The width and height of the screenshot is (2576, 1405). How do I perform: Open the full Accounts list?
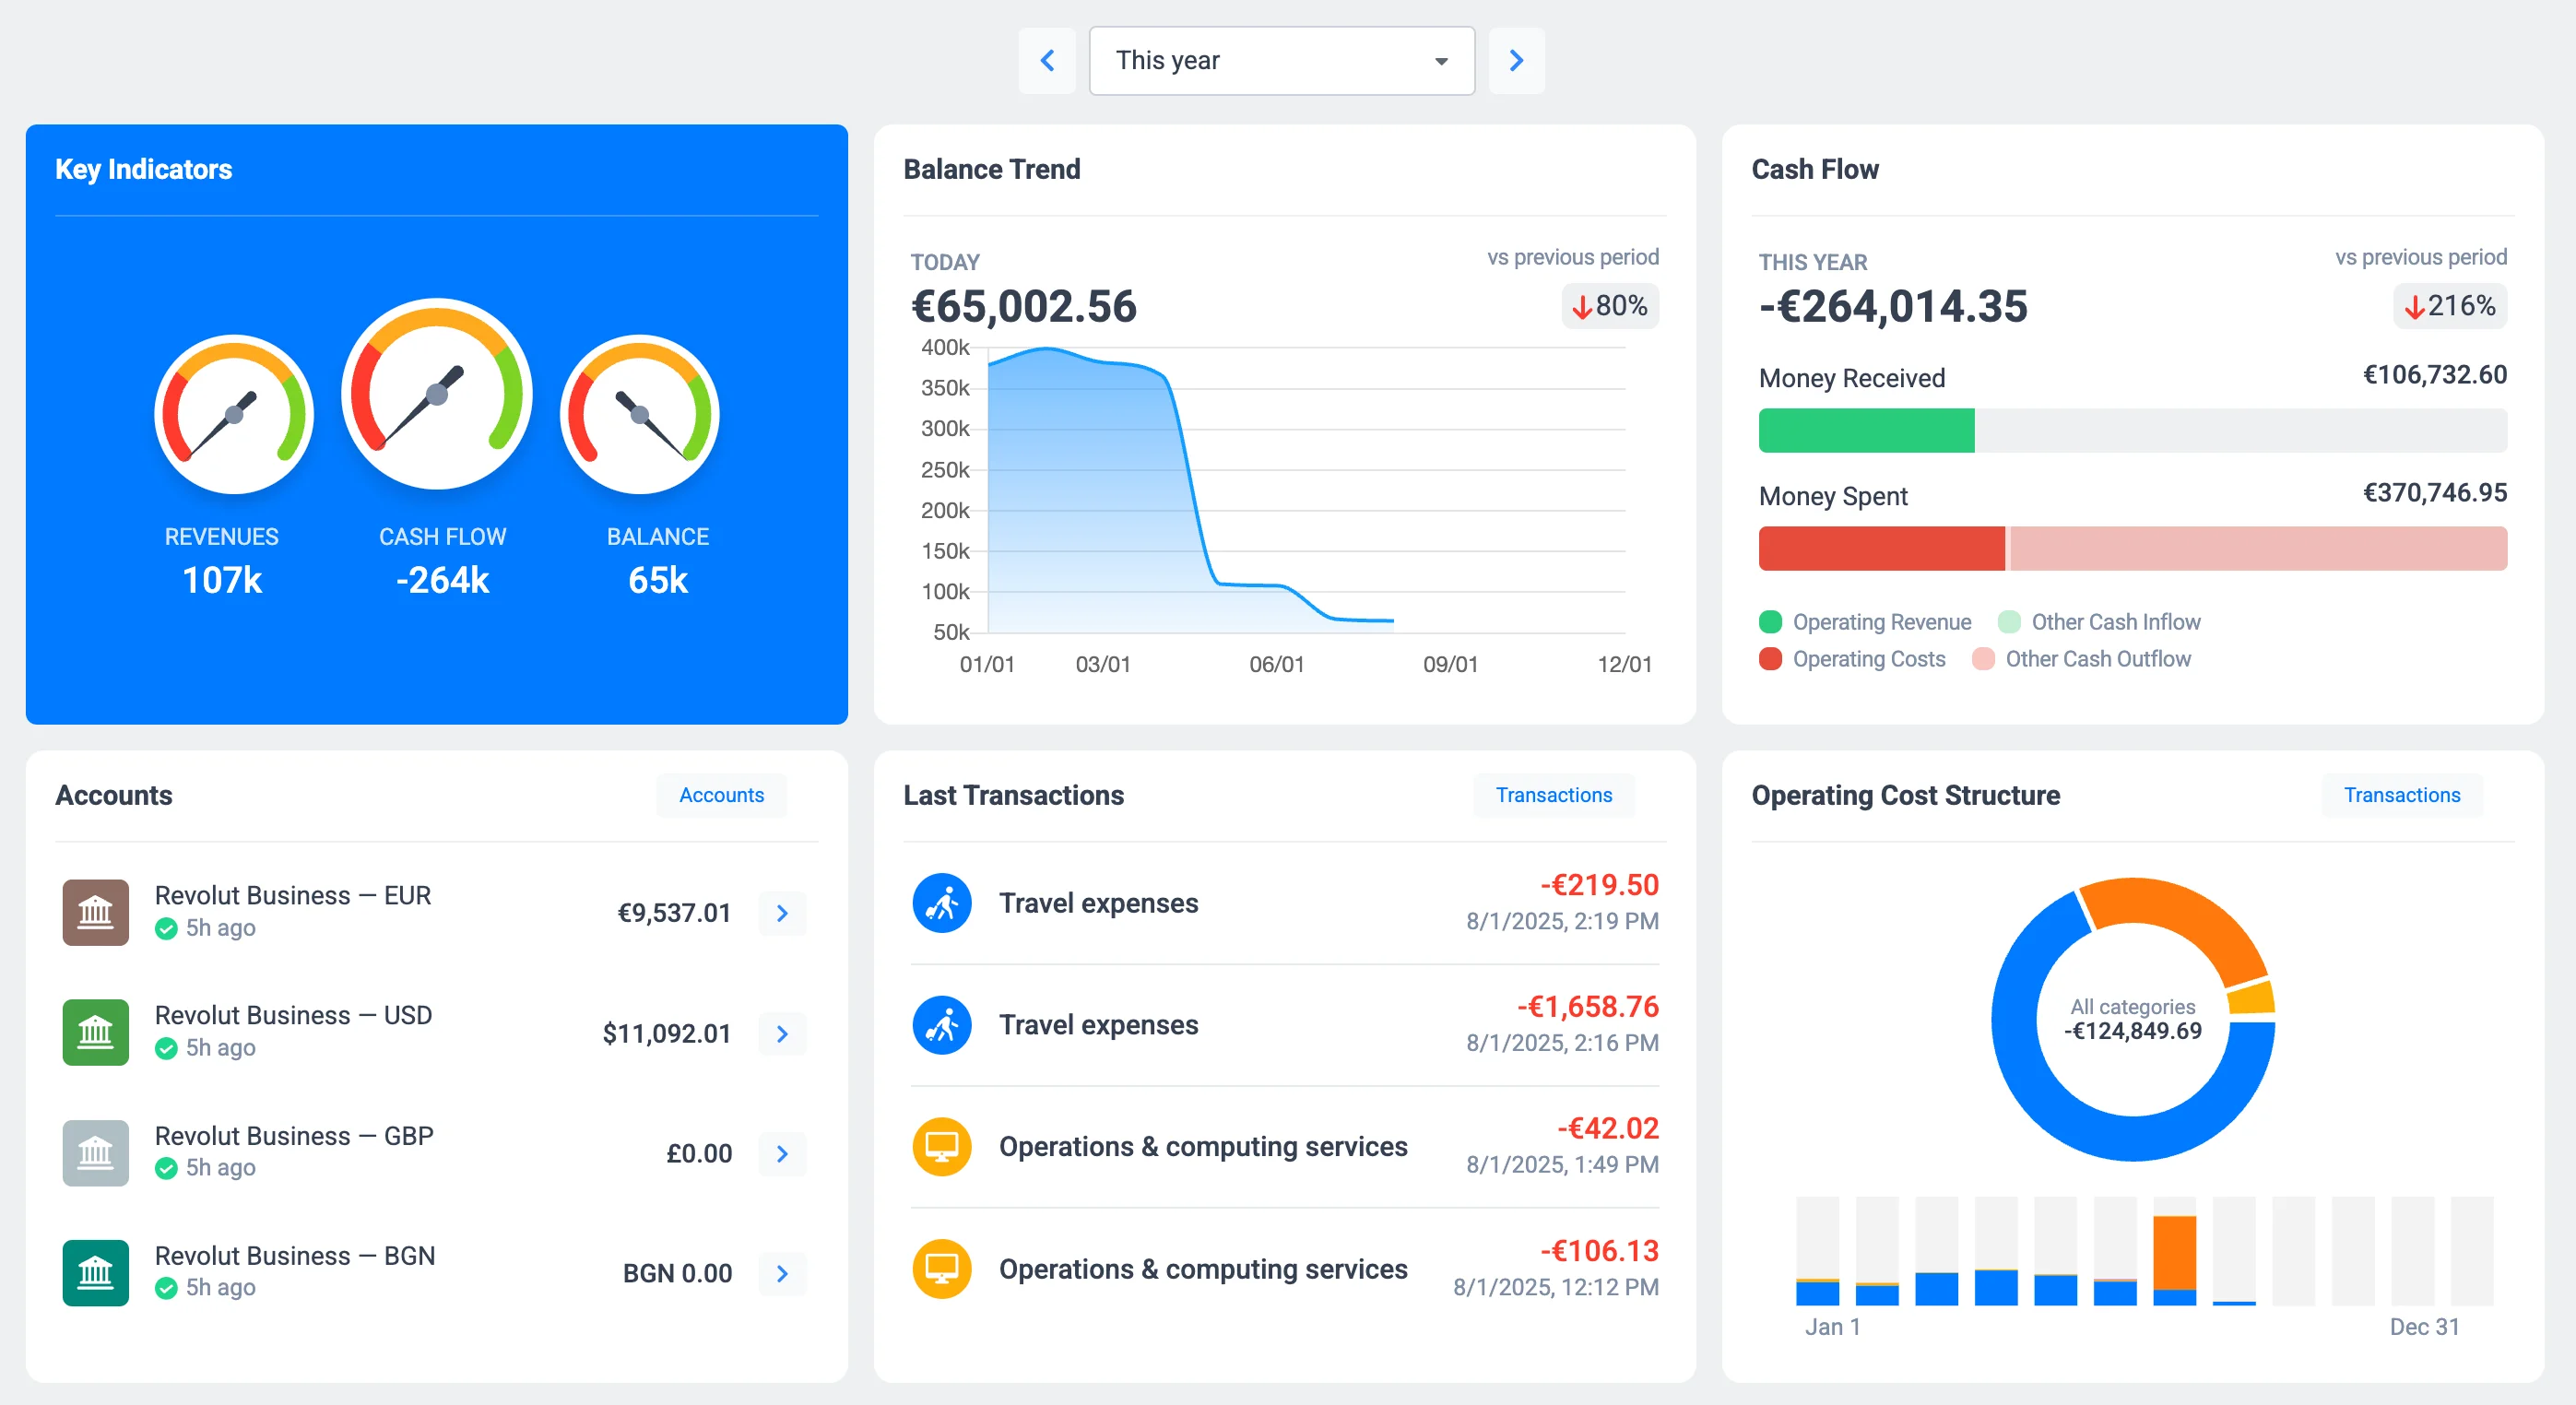coord(721,795)
